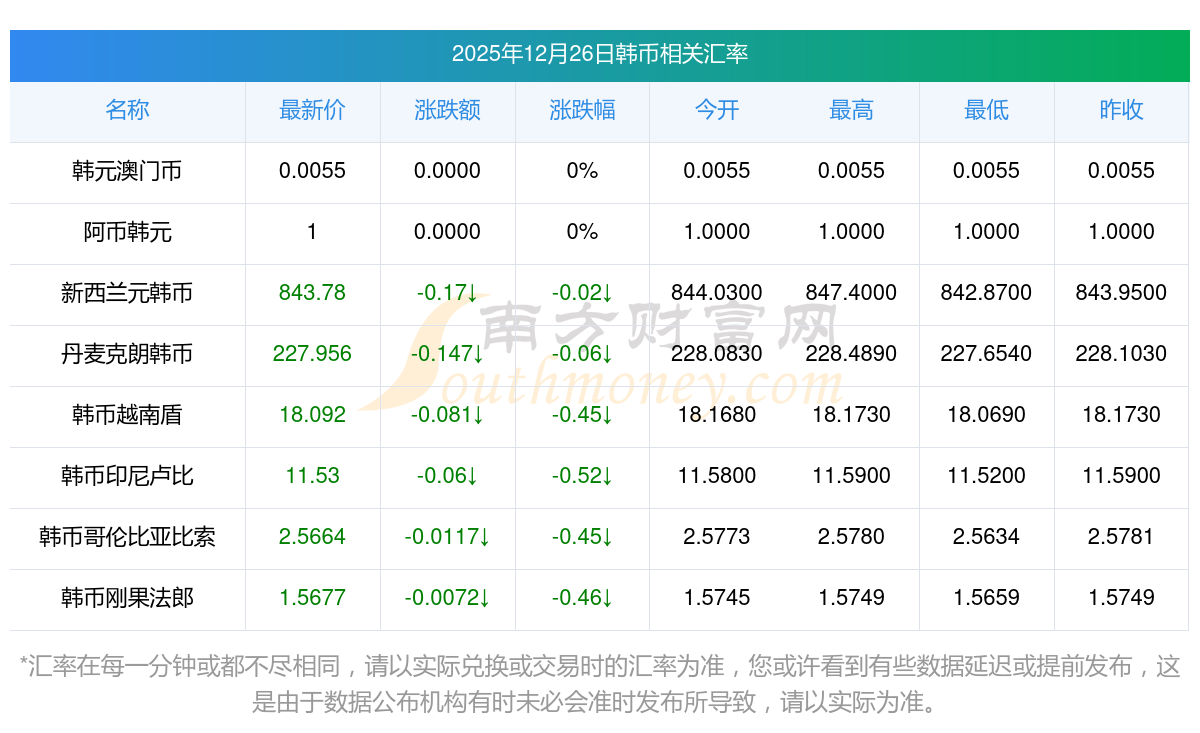The width and height of the screenshot is (1200, 733).
Task: Click low value 227.6540
Action: [x=986, y=354]
